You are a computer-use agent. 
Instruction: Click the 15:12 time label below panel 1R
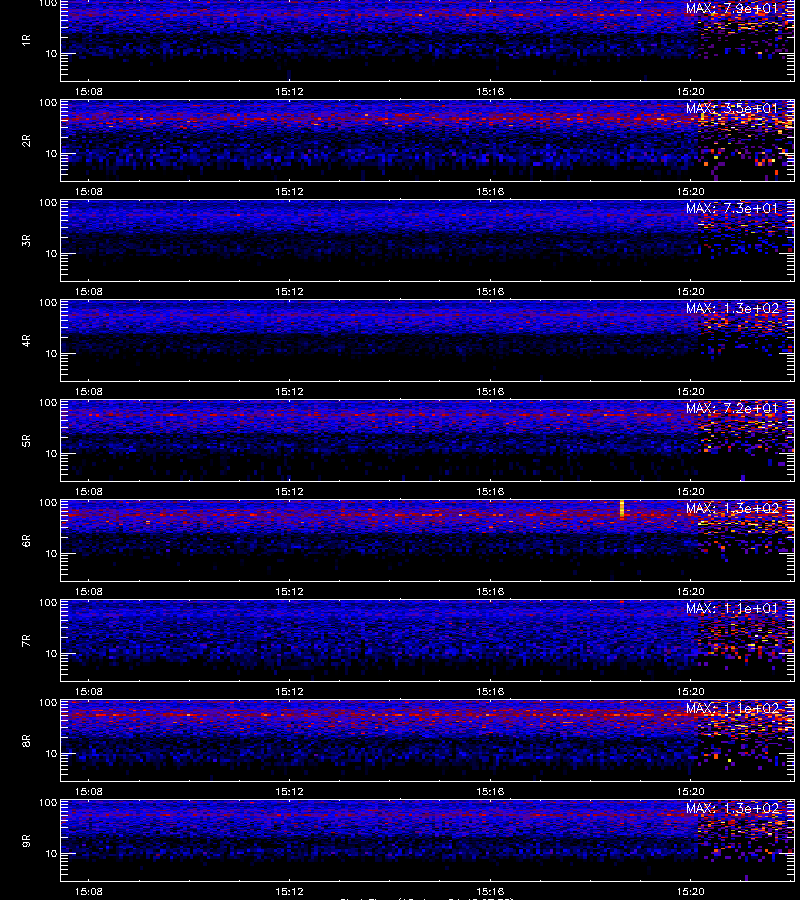click(x=289, y=91)
